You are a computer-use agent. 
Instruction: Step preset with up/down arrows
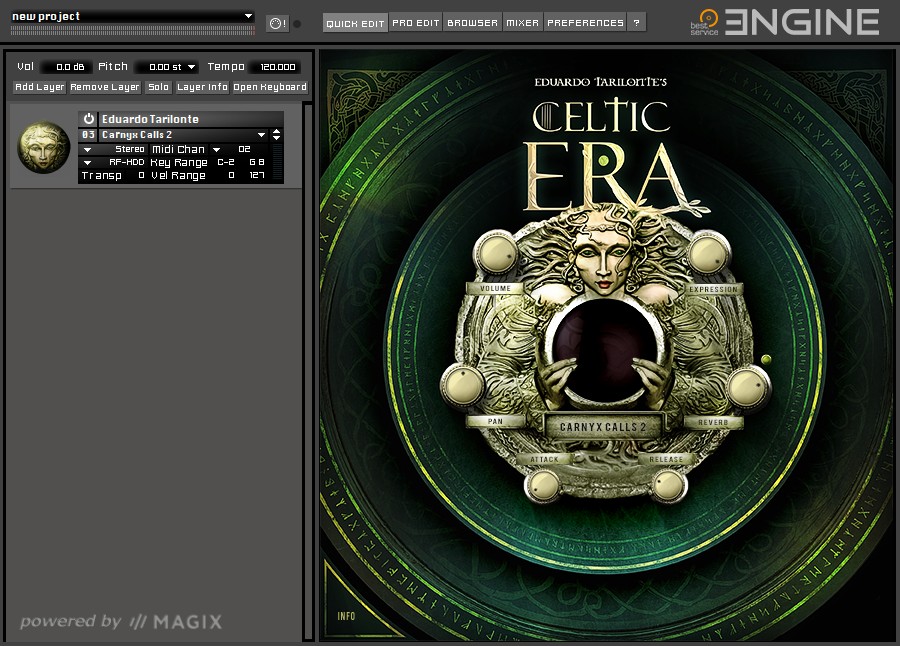point(277,134)
